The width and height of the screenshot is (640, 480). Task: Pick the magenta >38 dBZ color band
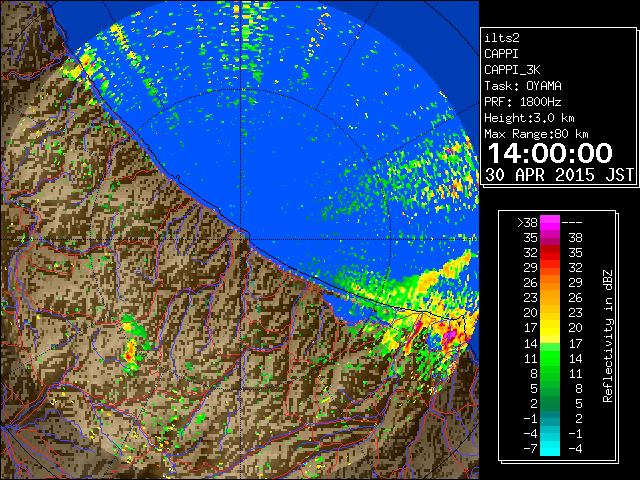(550, 223)
